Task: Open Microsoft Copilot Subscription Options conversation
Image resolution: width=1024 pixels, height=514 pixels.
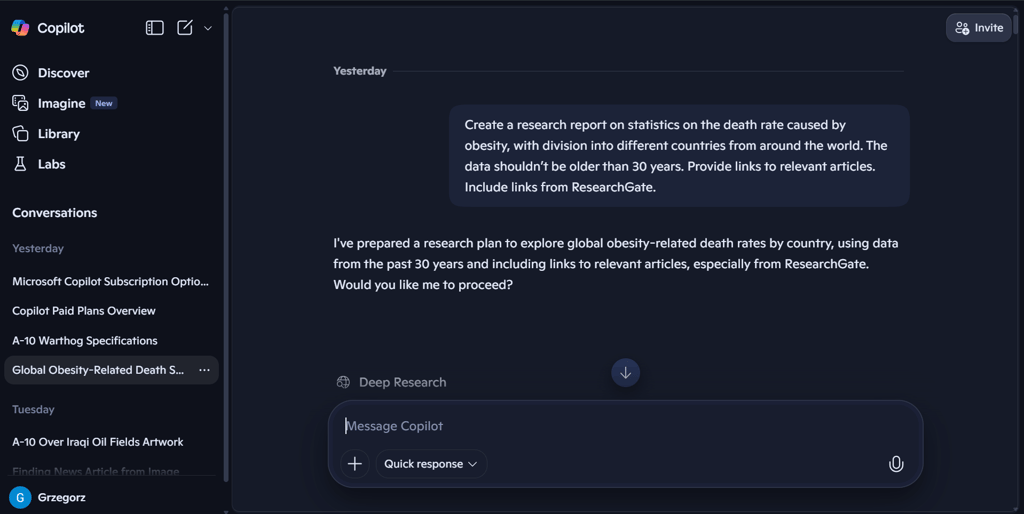Action: [x=110, y=281]
